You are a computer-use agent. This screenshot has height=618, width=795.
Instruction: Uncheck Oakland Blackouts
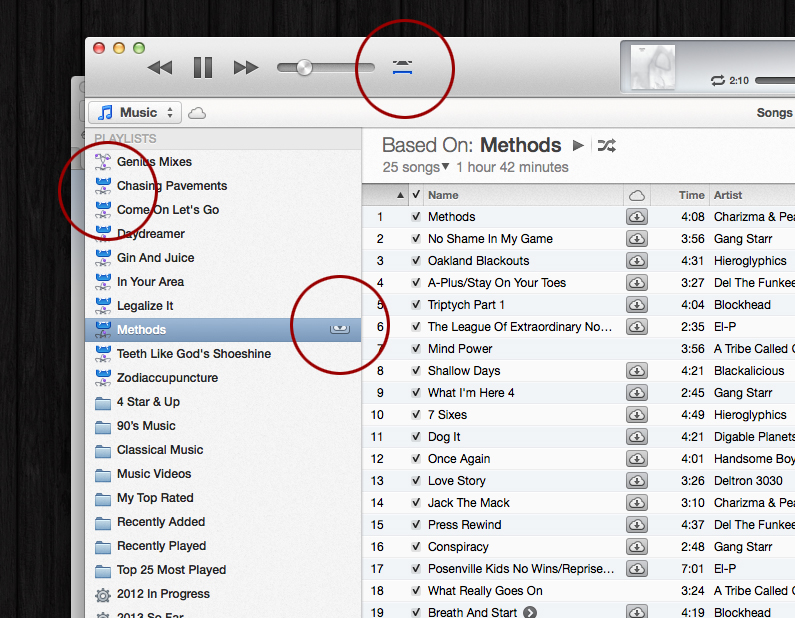pyautogui.click(x=416, y=261)
